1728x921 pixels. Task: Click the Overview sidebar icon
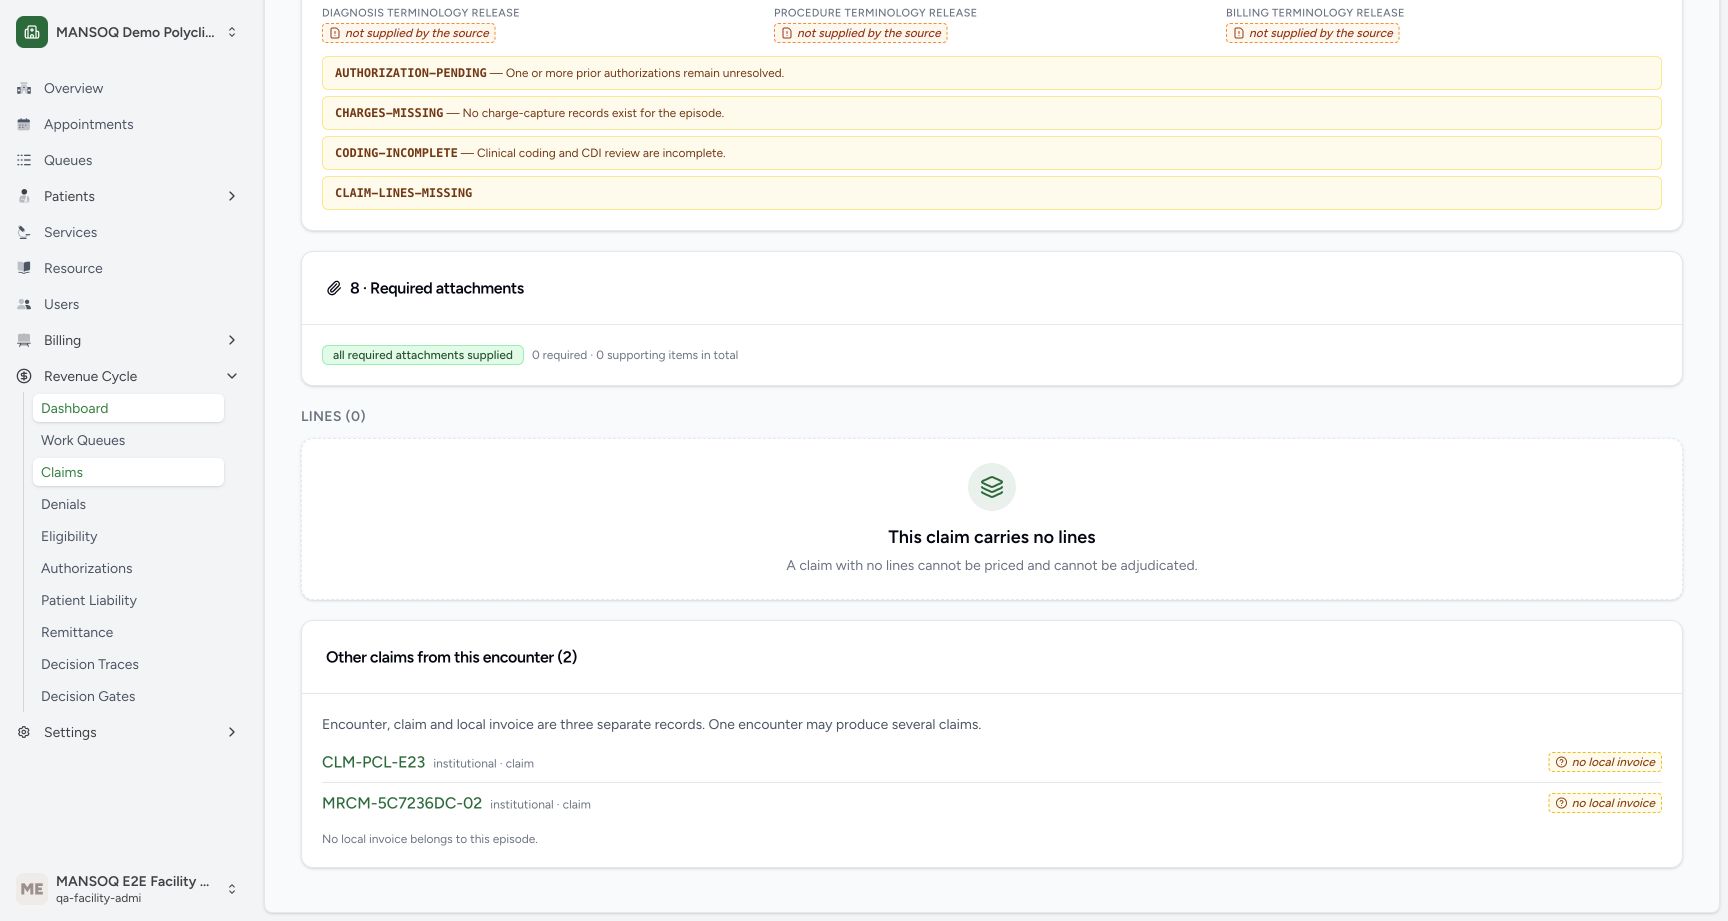[24, 88]
